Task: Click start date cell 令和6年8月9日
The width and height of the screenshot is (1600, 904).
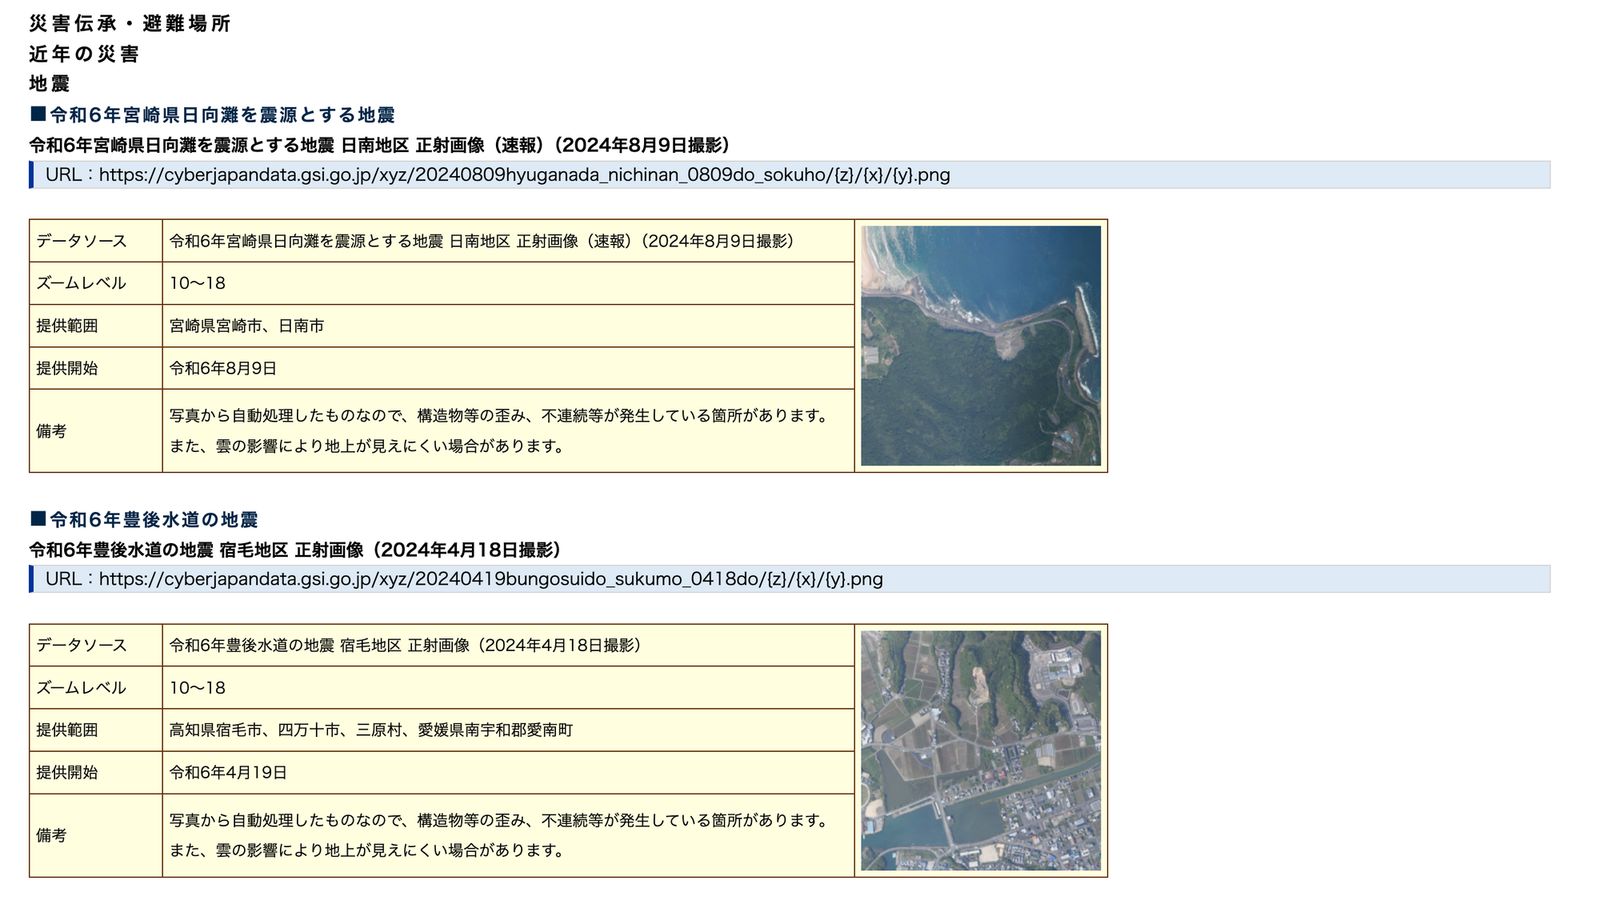Action: 508,368
